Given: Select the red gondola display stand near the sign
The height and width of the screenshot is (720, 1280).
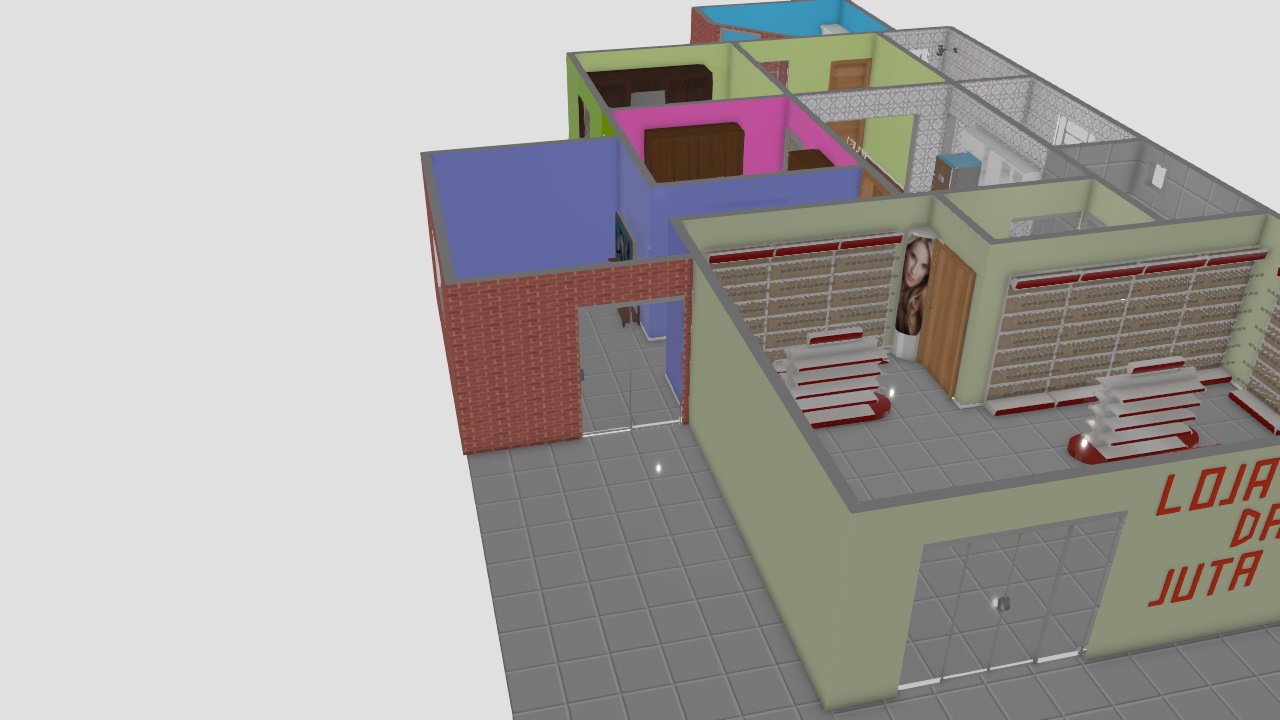Looking at the screenshot, I should 1136,412.
